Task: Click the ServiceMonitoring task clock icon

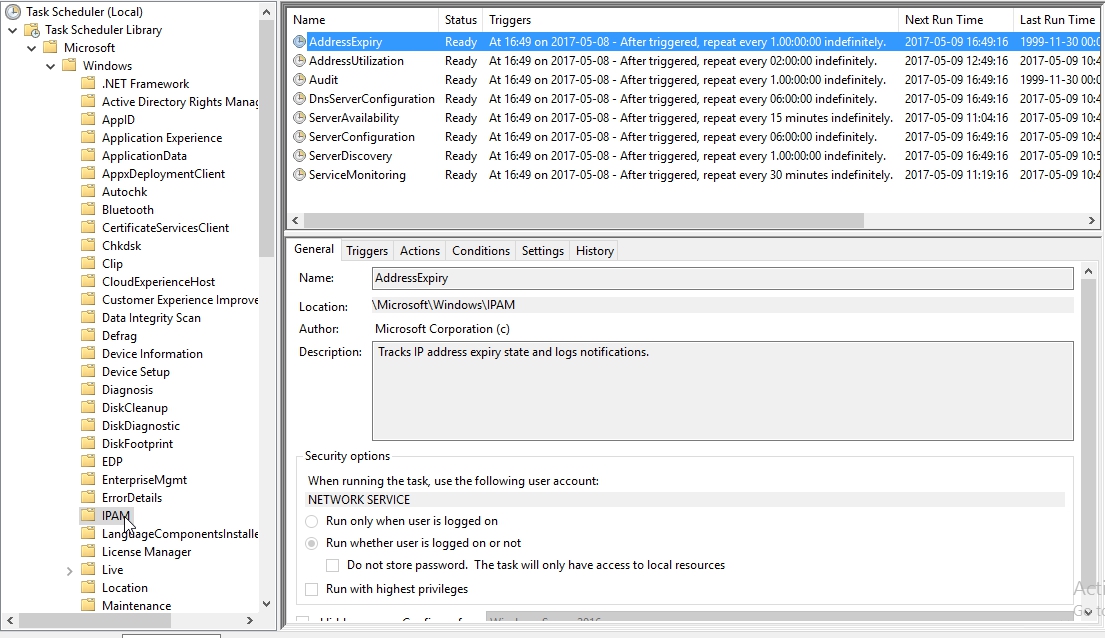Action: [x=299, y=175]
